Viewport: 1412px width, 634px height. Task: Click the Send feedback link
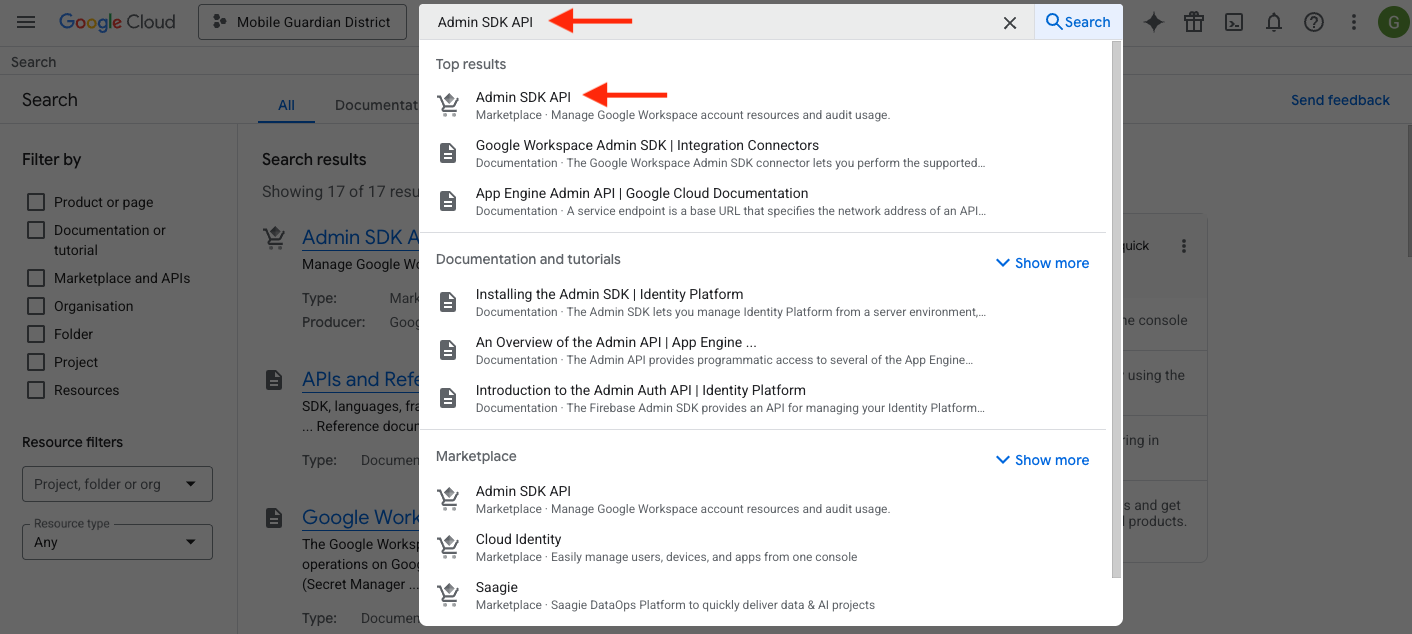[x=1340, y=100]
